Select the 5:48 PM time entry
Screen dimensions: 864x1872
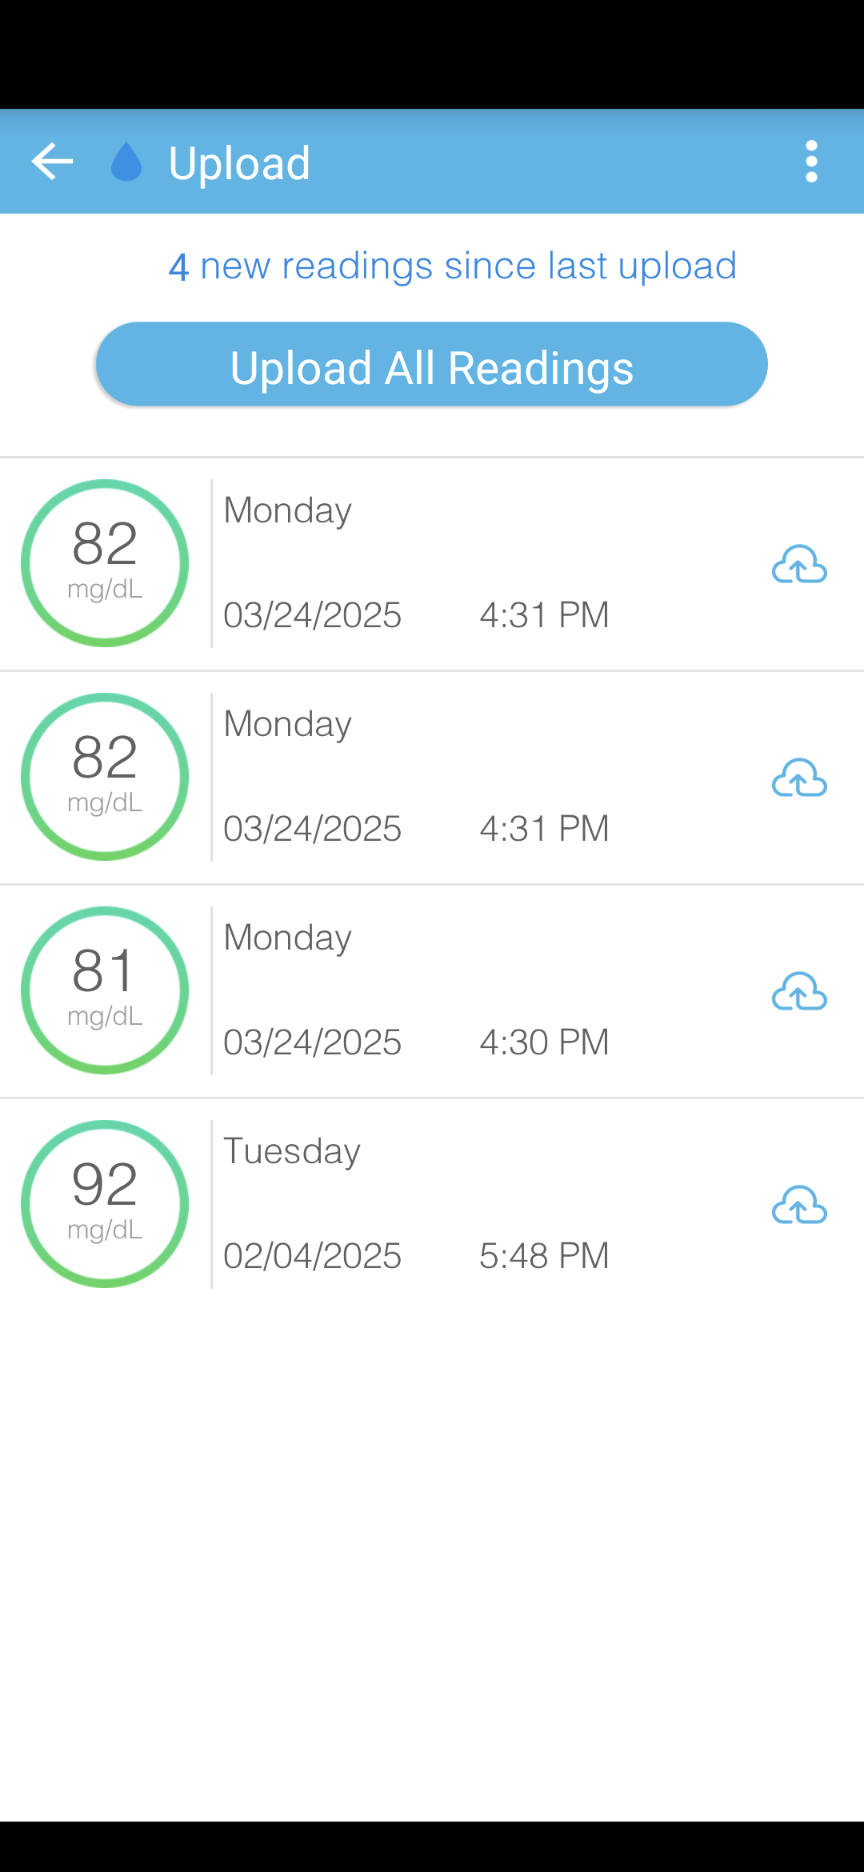tap(544, 1256)
